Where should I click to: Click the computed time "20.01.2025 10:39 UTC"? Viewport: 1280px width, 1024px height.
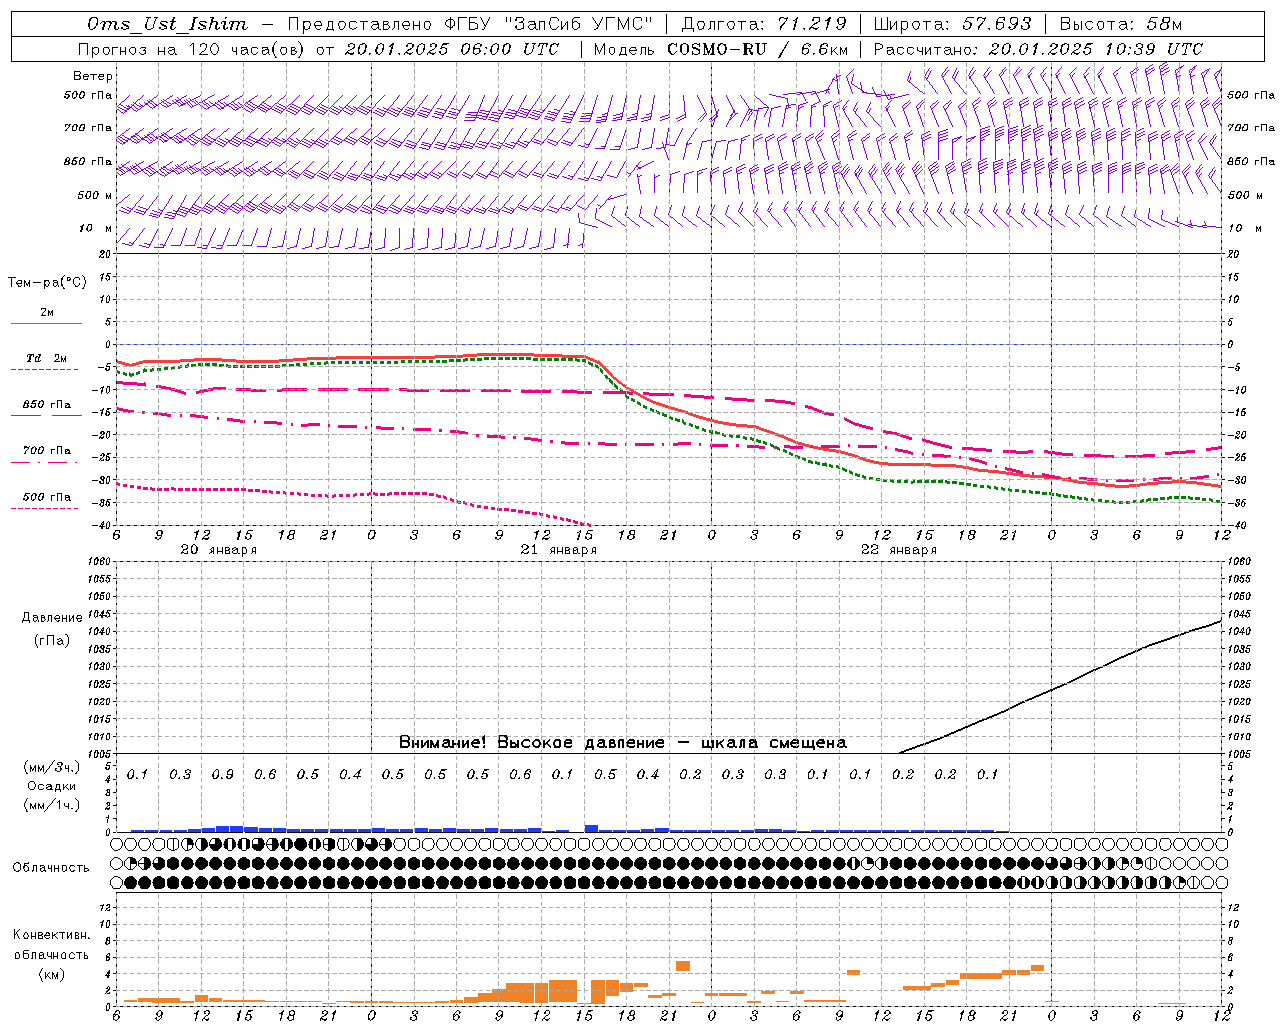[x=1095, y=49]
